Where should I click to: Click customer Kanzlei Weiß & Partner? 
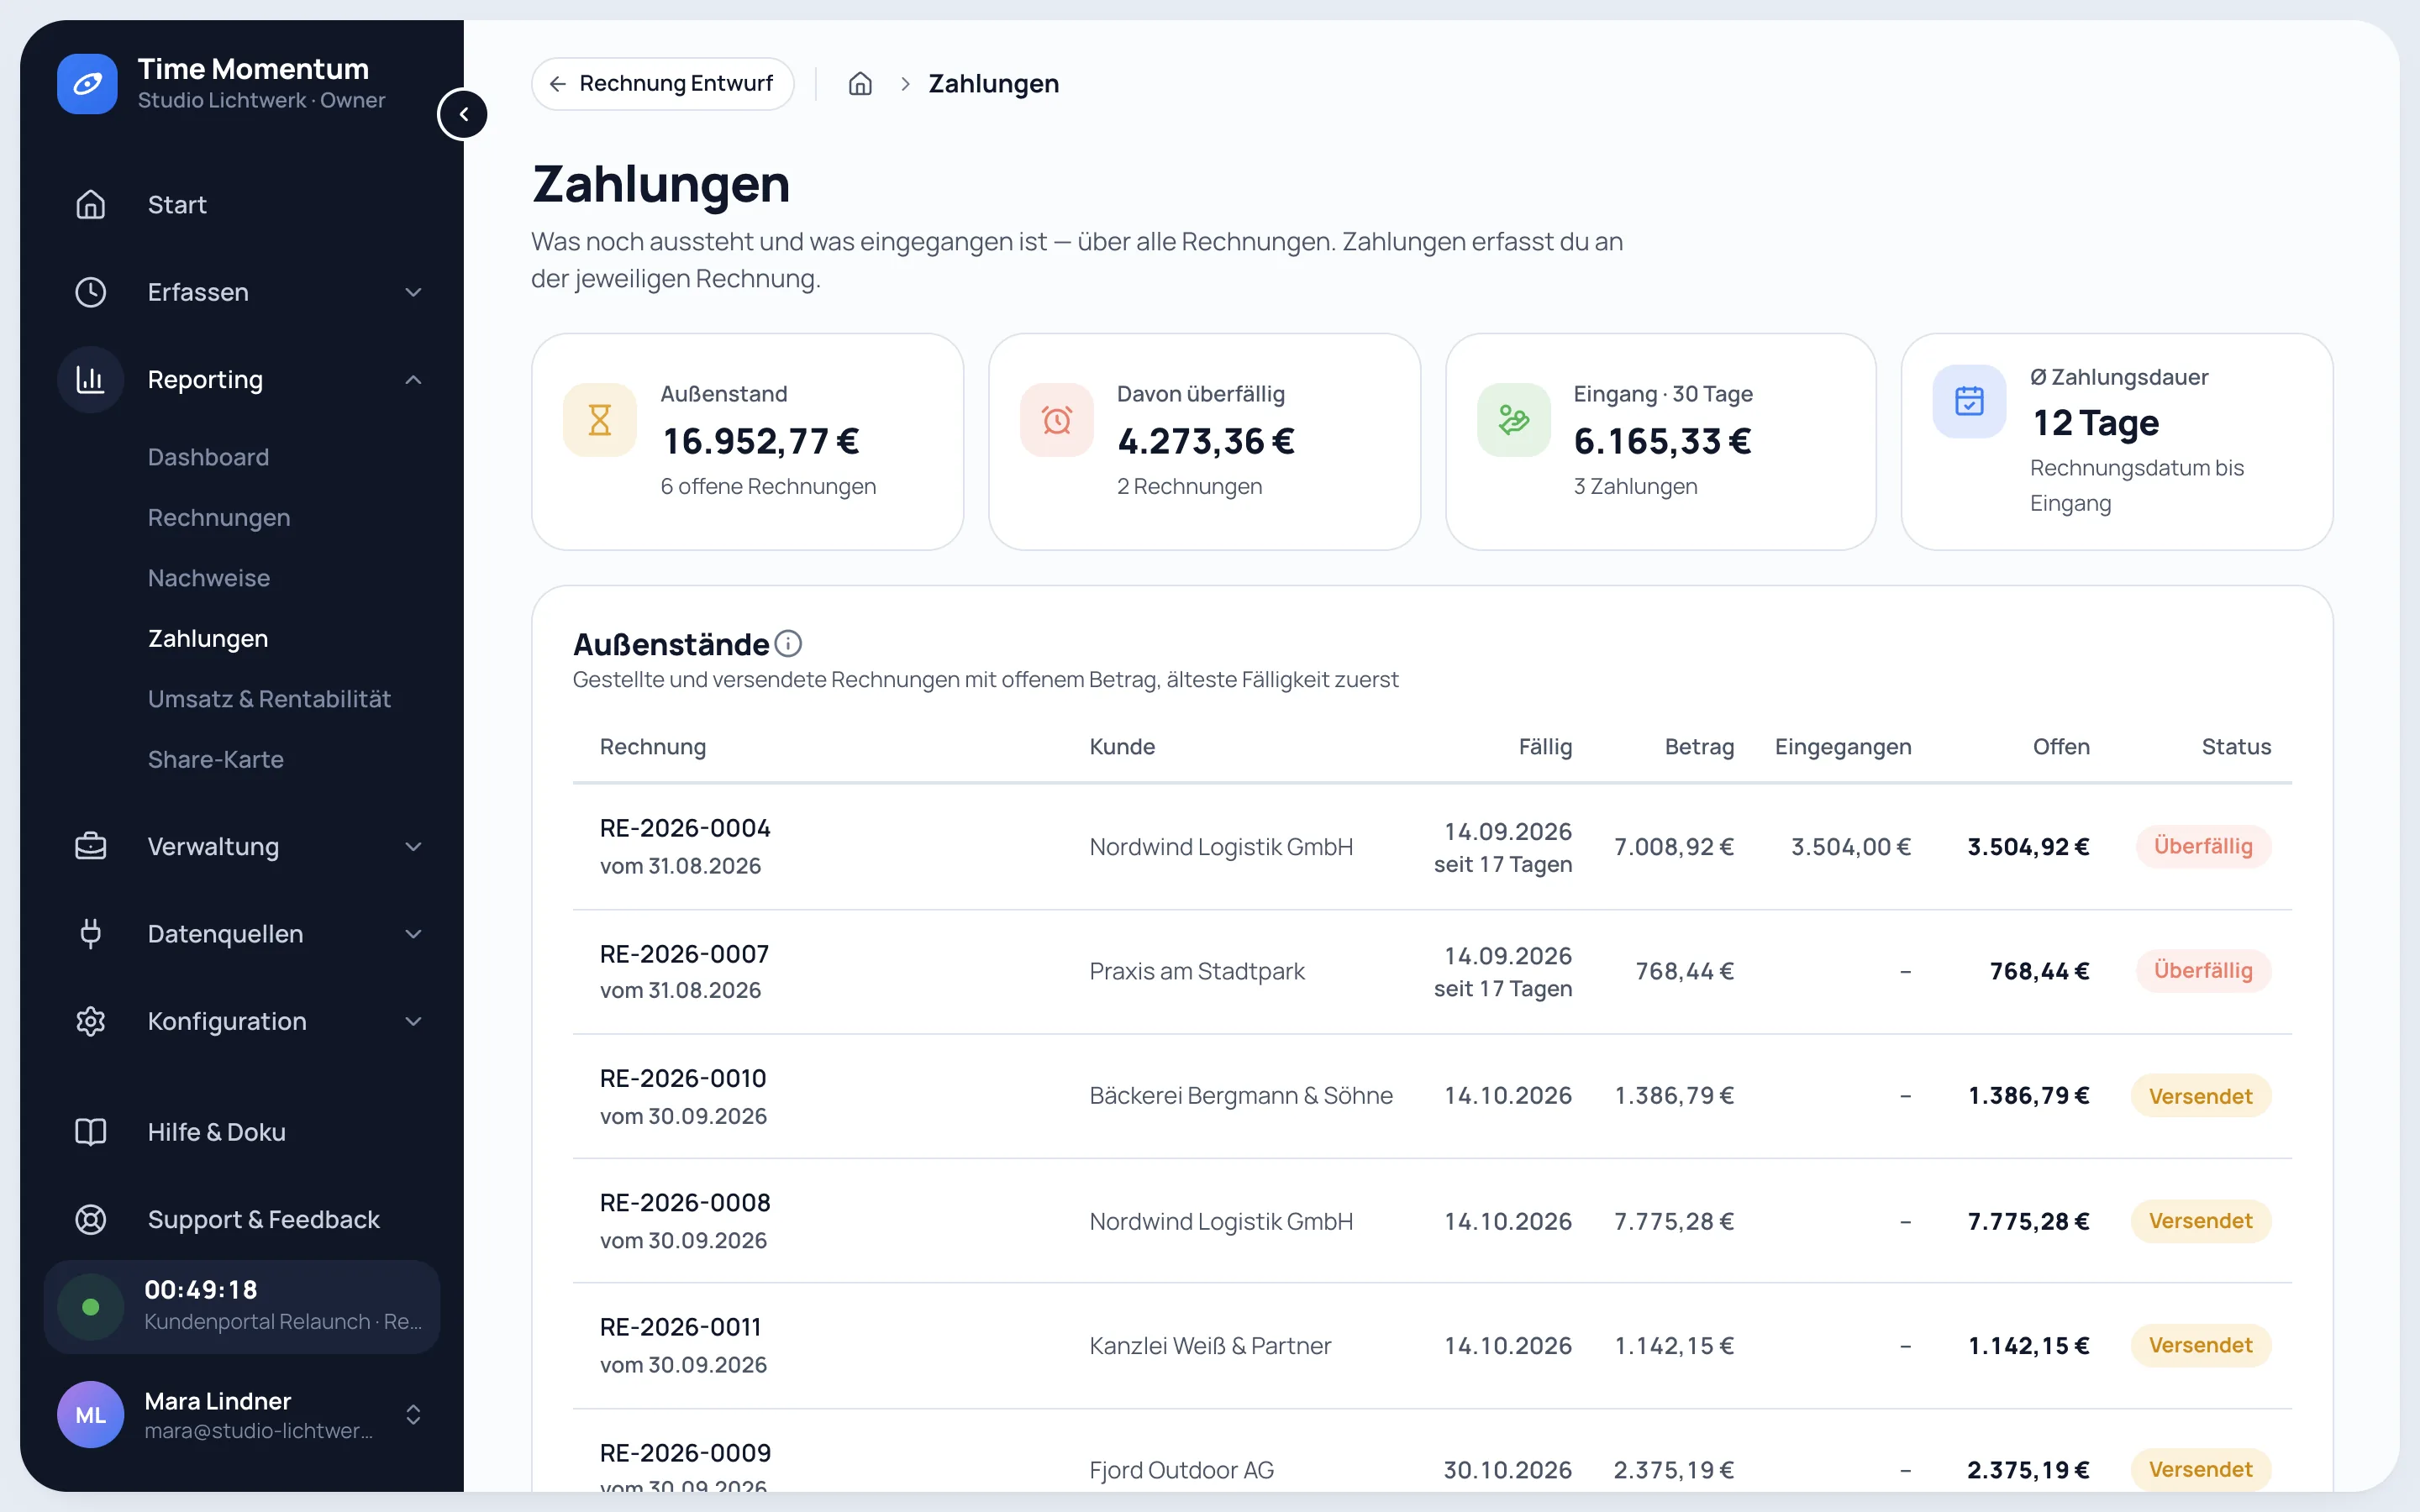click(1210, 1345)
